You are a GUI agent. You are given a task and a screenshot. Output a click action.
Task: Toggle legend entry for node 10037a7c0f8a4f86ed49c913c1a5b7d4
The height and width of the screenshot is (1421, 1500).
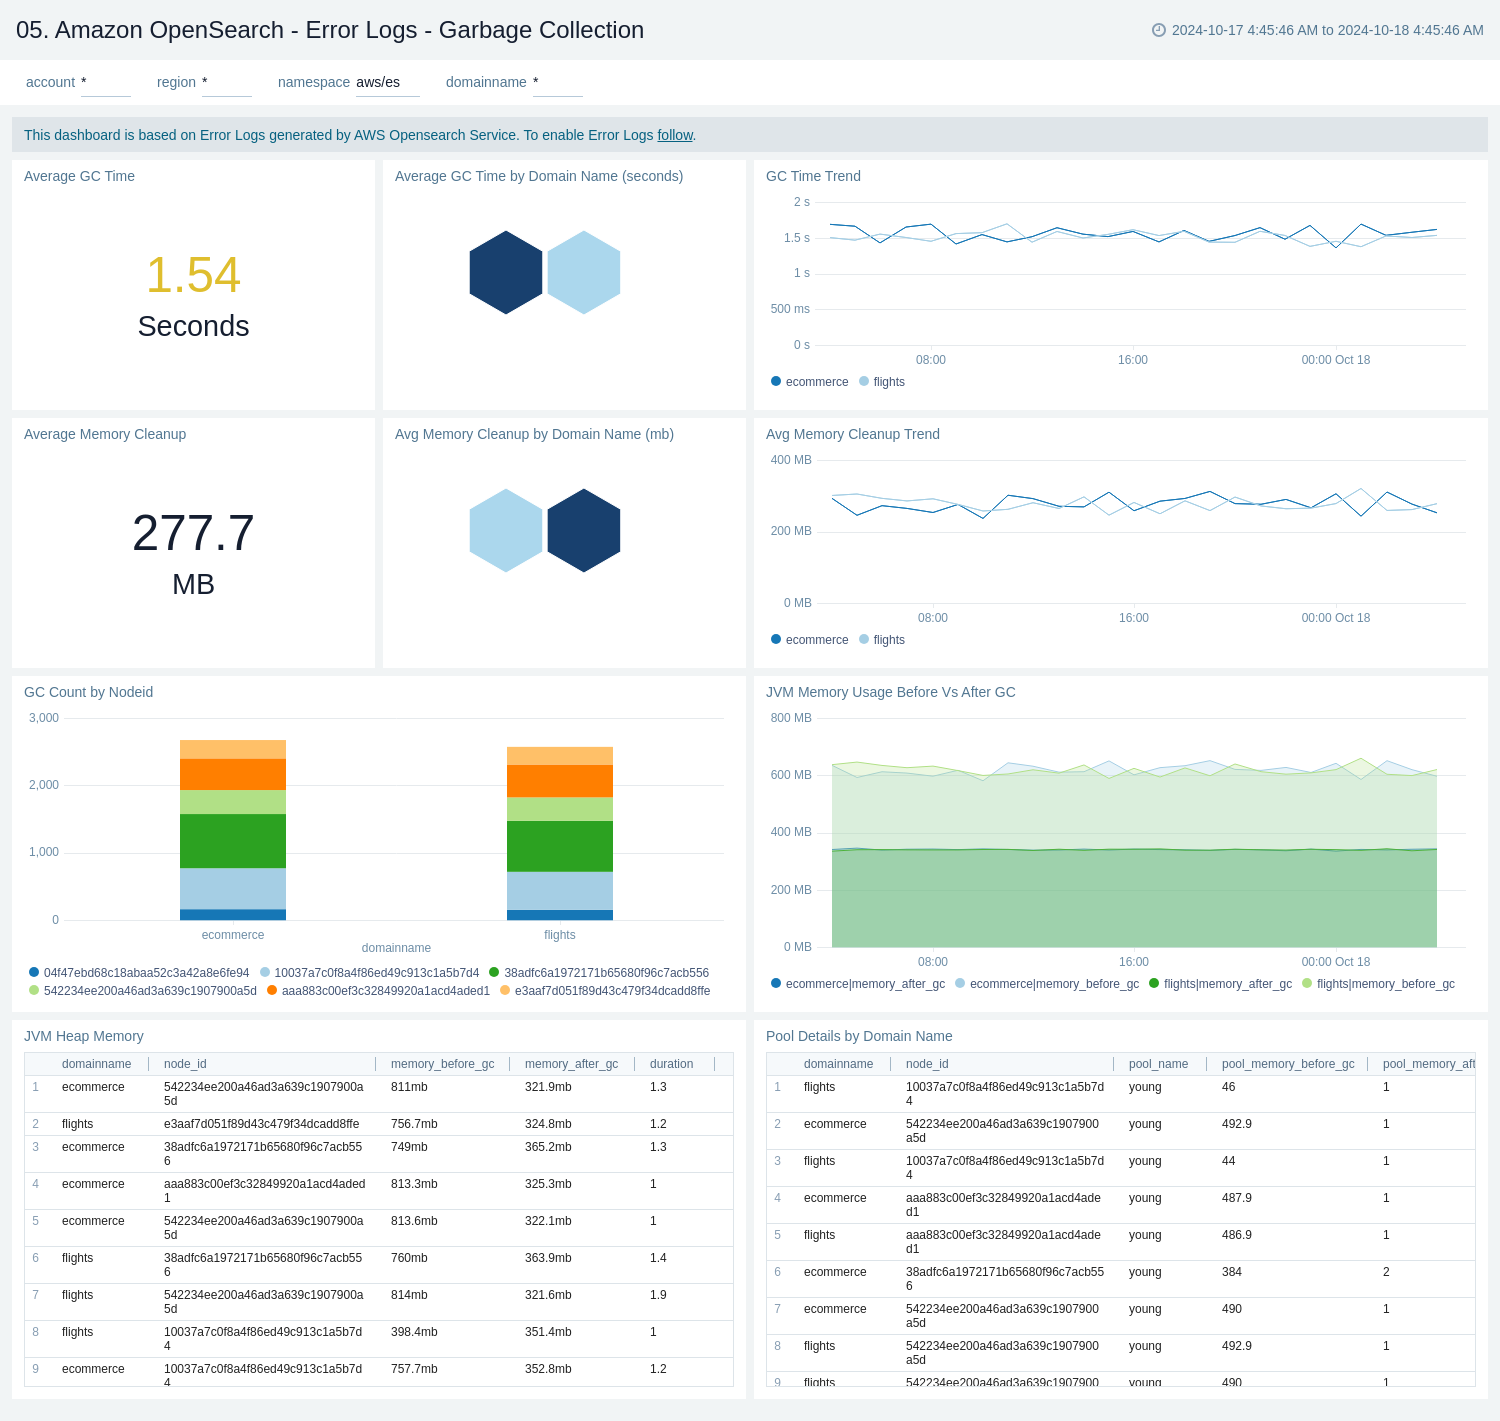[x=369, y=972]
